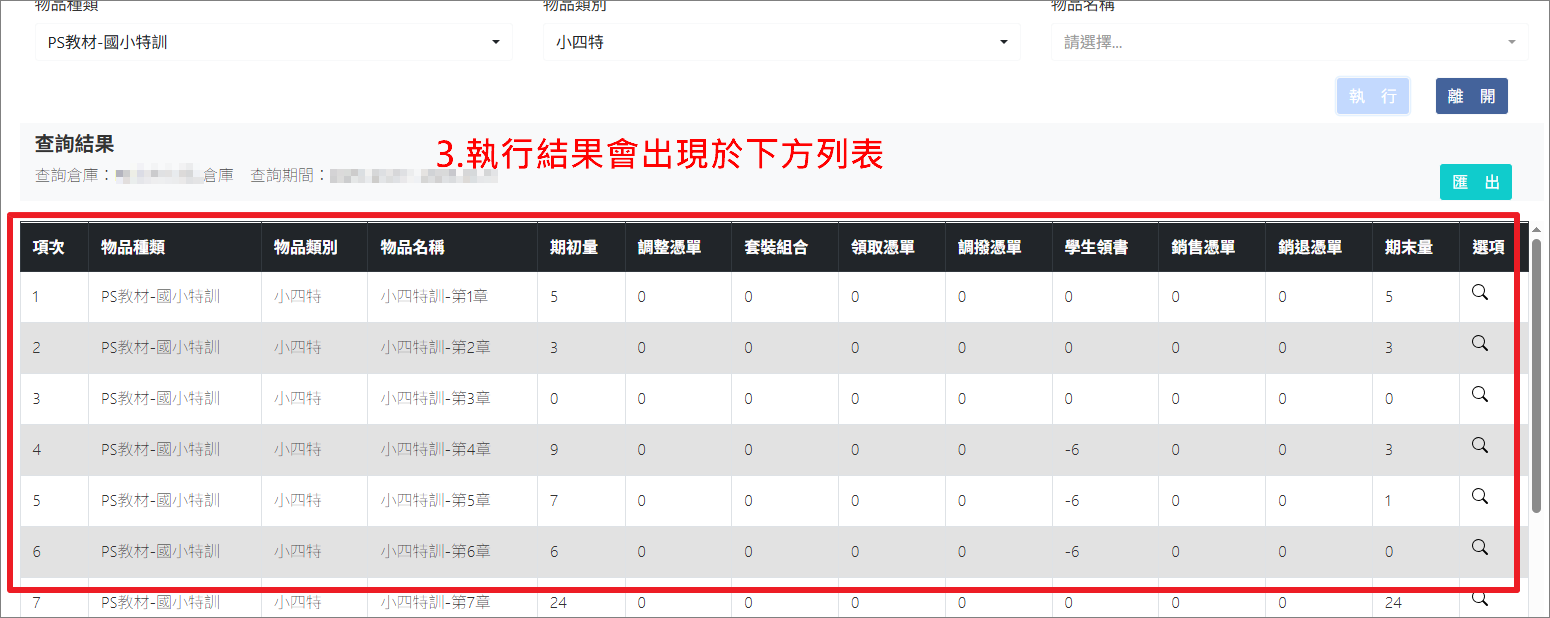
Task: Click the 匯出 export button
Action: 1475,182
